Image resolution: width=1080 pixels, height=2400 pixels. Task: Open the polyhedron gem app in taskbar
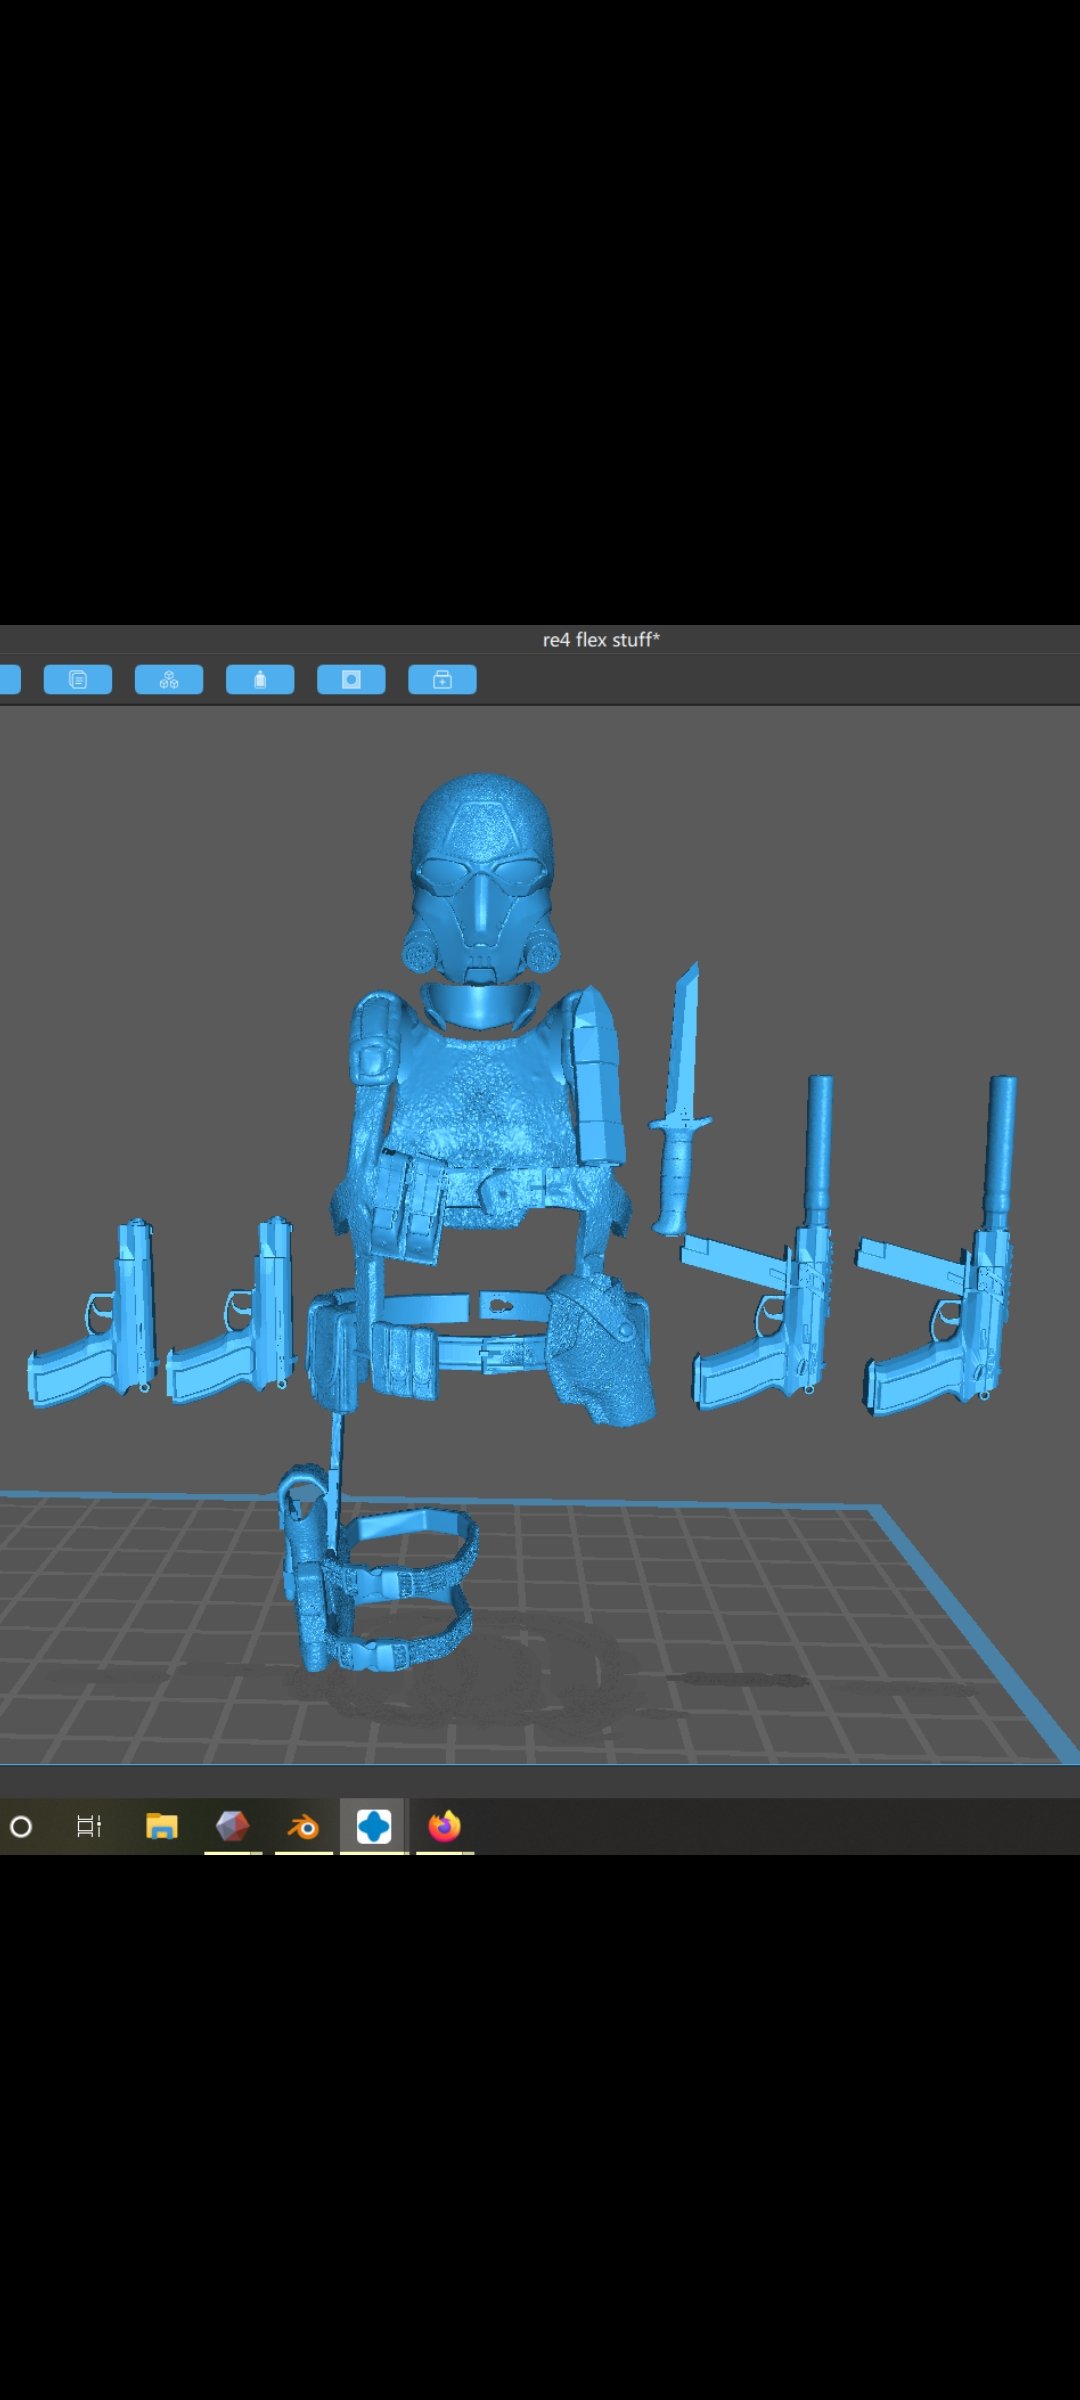coord(233,1827)
